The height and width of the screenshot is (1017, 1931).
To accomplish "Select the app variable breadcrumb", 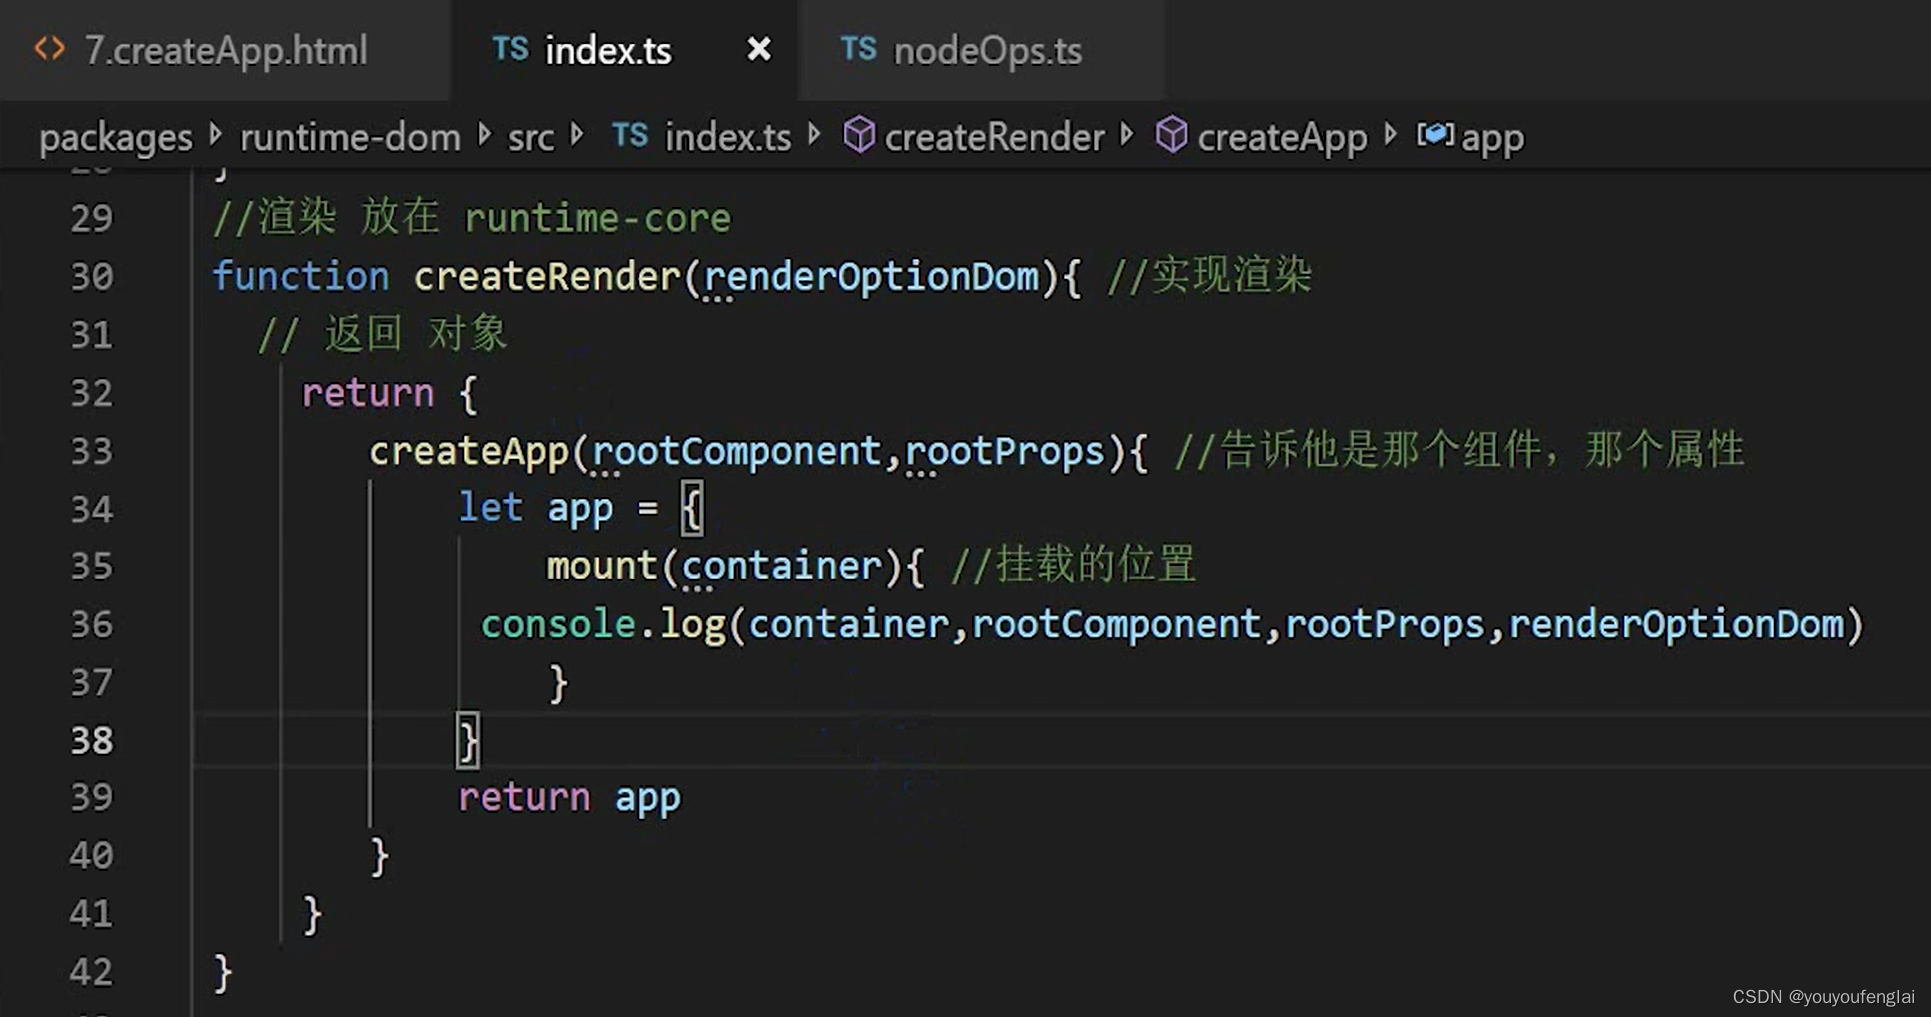I will (x=1492, y=138).
